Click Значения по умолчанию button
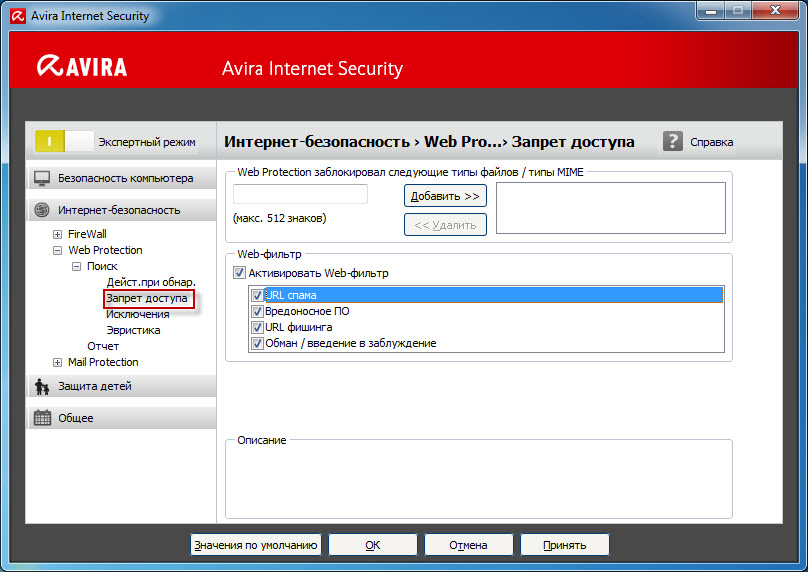The height and width of the screenshot is (572, 808). pos(256,545)
